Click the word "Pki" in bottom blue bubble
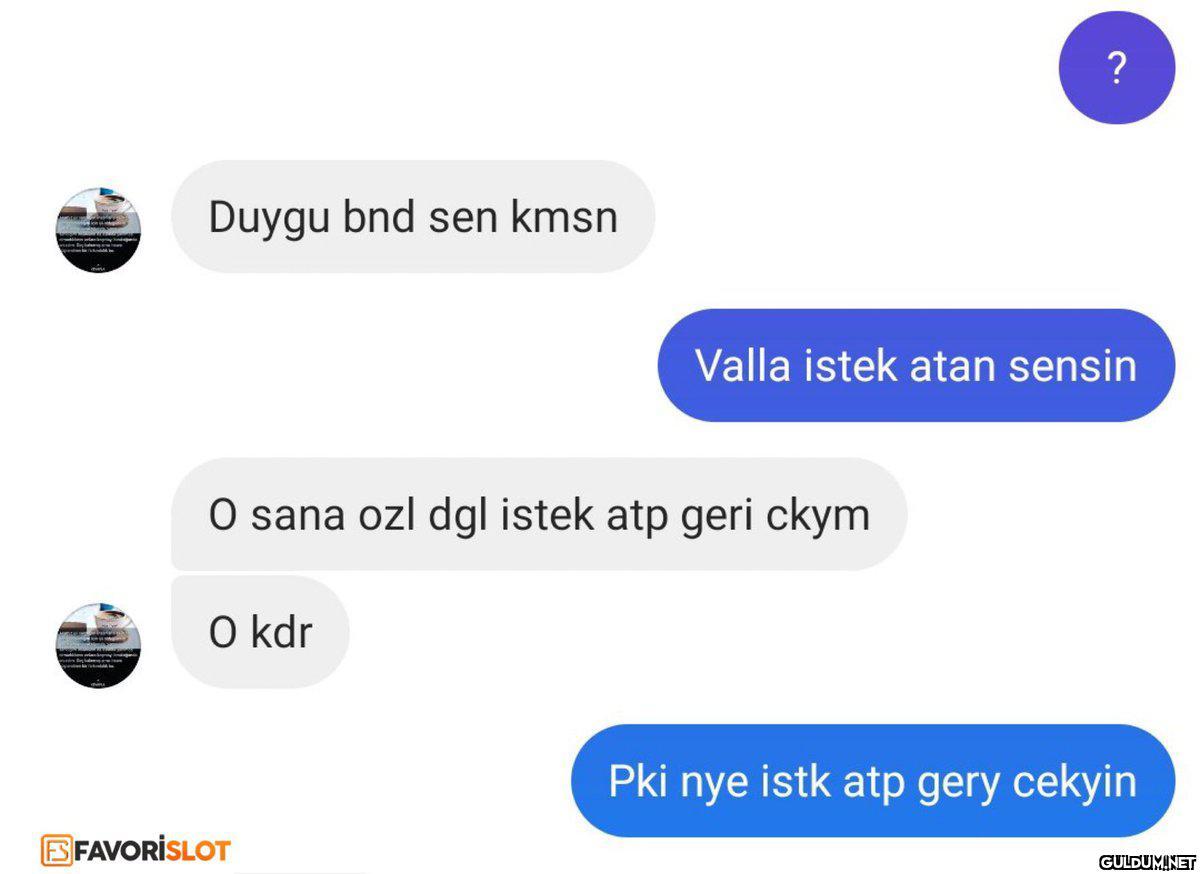1200x874 pixels. tap(638, 780)
